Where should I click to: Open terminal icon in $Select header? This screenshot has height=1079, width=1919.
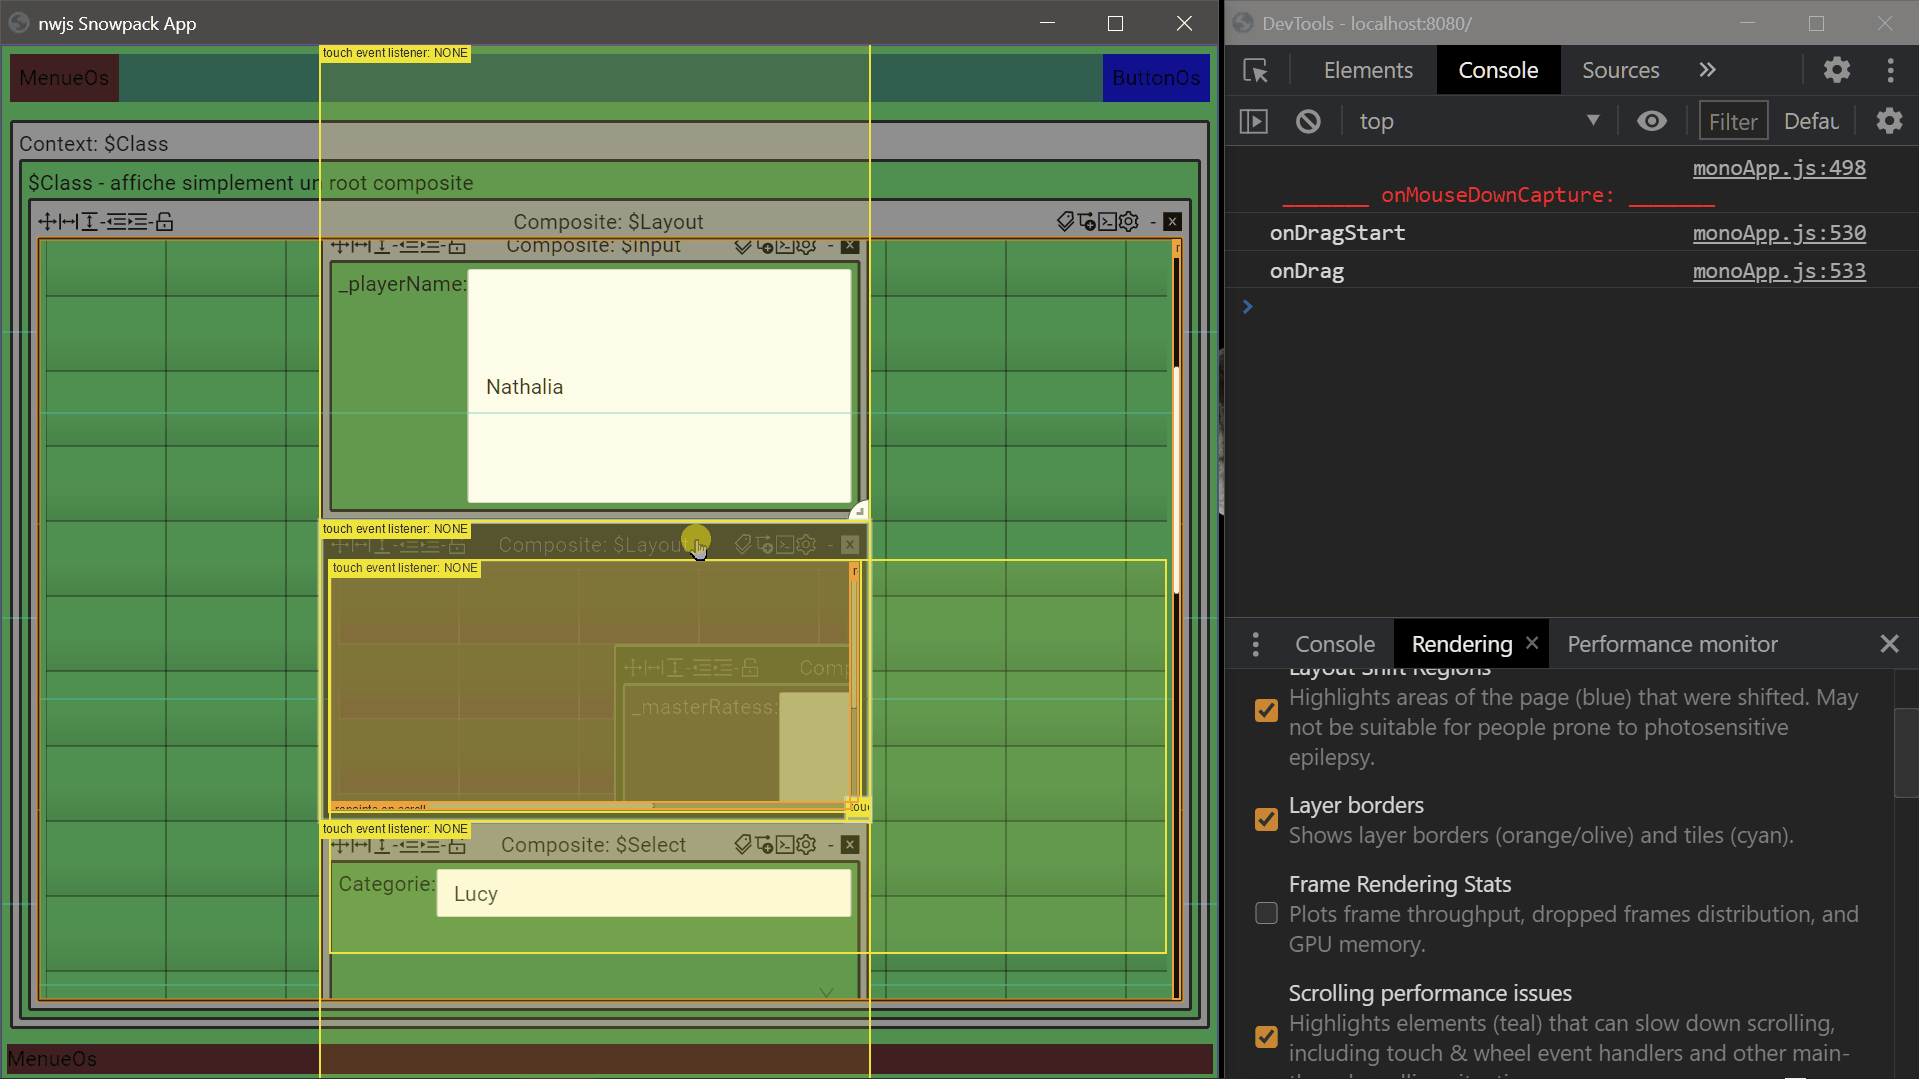[785, 845]
